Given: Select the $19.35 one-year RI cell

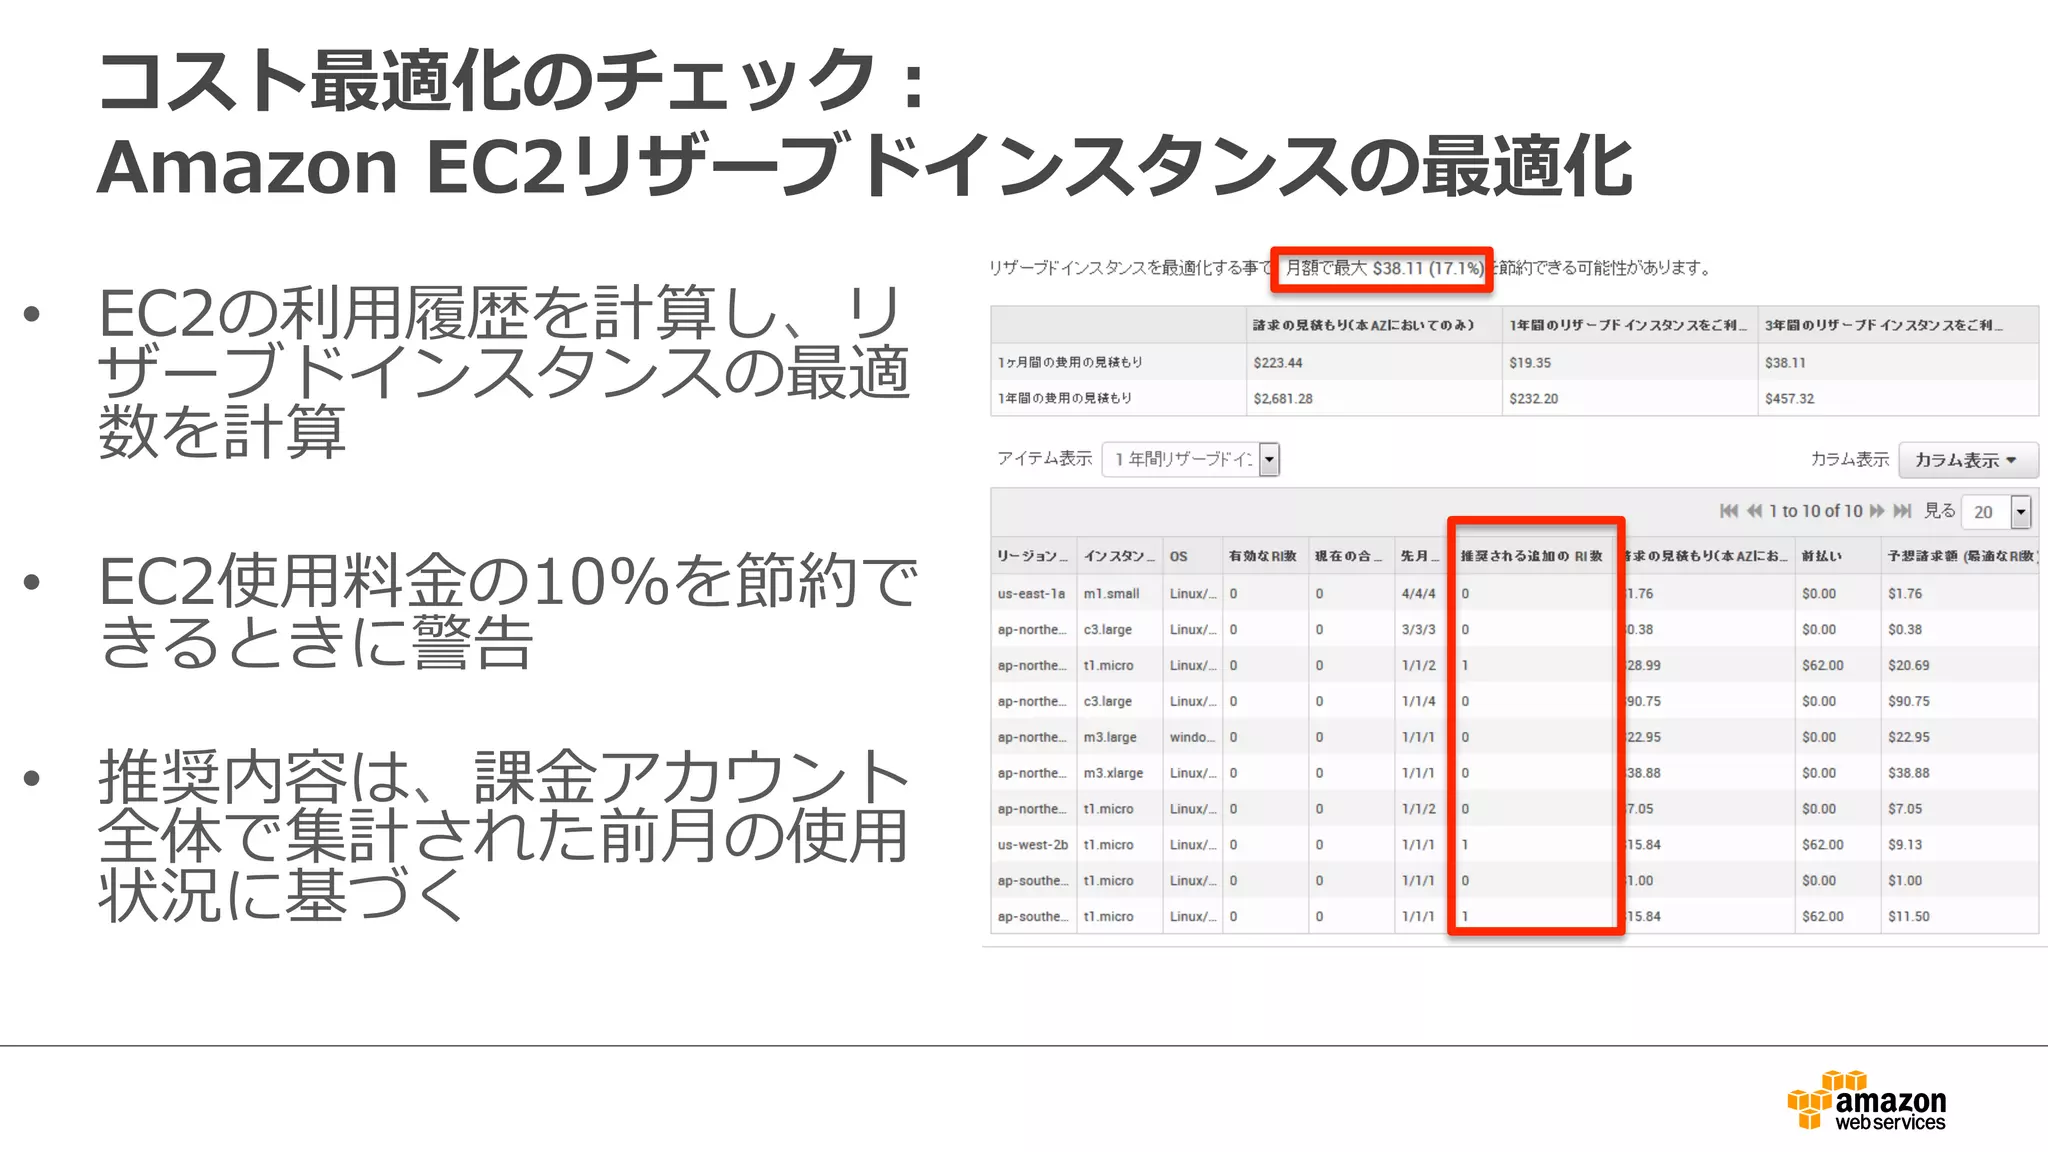Looking at the screenshot, I should (x=1629, y=363).
